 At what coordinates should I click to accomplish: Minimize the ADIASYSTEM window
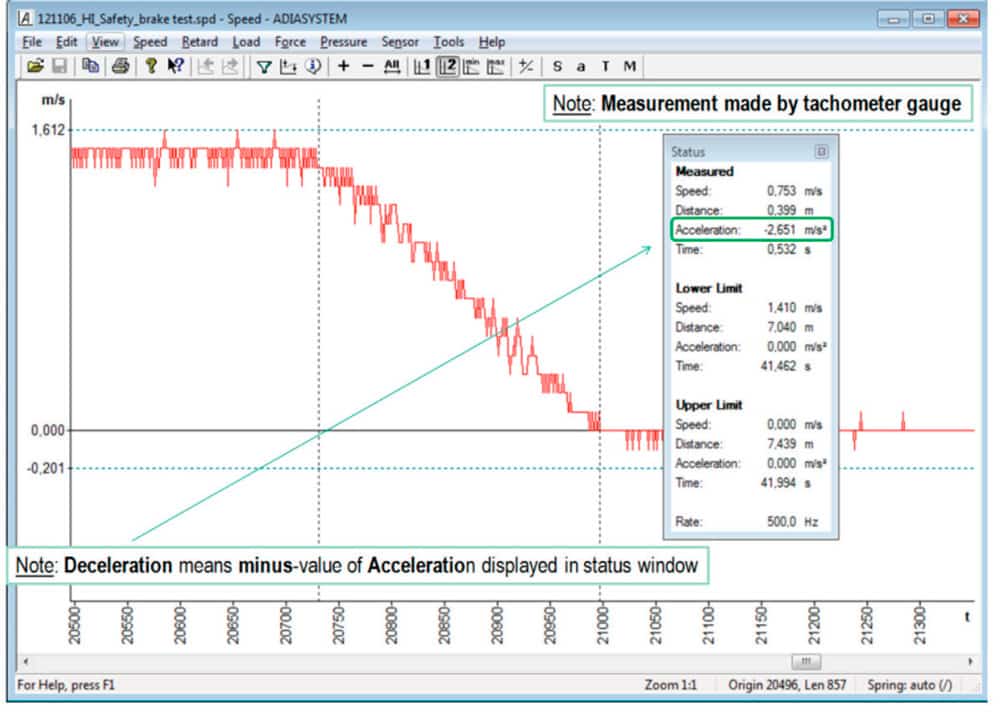tap(893, 18)
